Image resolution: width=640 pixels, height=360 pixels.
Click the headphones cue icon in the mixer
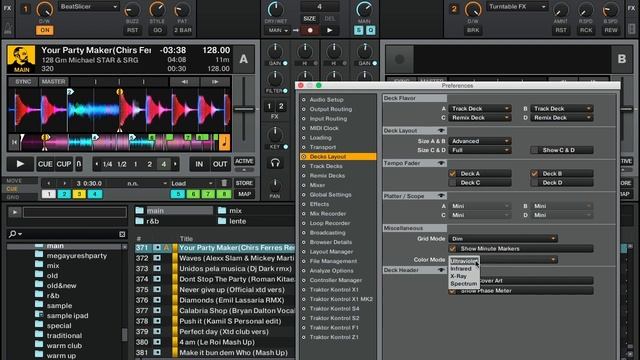[275, 163]
